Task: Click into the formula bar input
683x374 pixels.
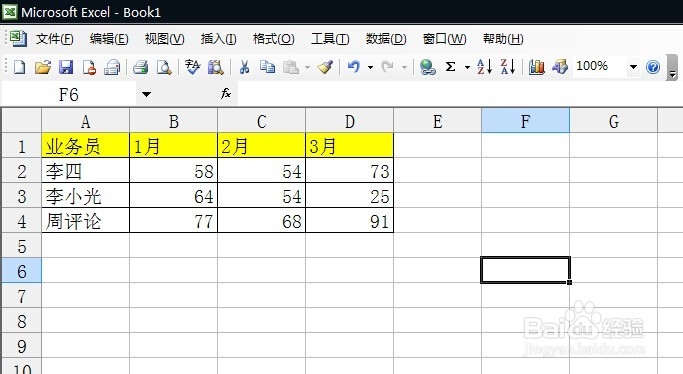Action: pyautogui.click(x=460, y=93)
